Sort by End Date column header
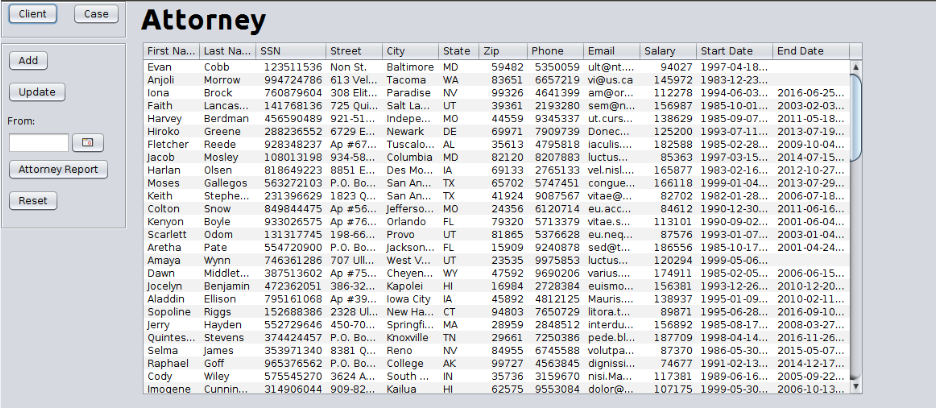Image resolution: width=936 pixels, height=408 pixels. [811, 51]
